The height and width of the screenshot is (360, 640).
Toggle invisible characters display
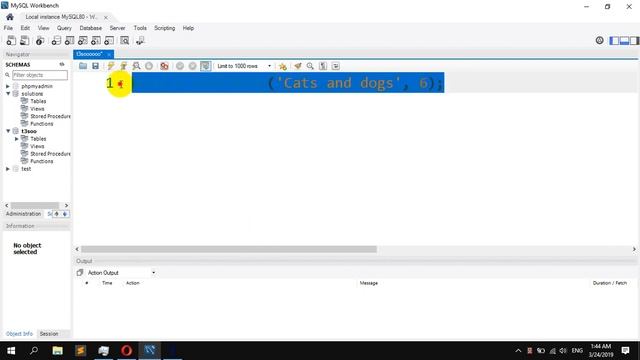click(323, 66)
